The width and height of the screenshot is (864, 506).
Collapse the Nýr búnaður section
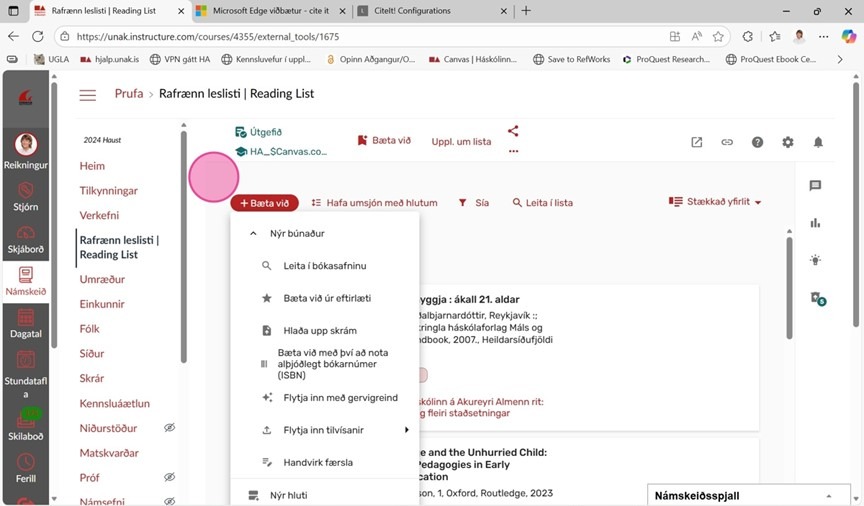click(x=252, y=233)
